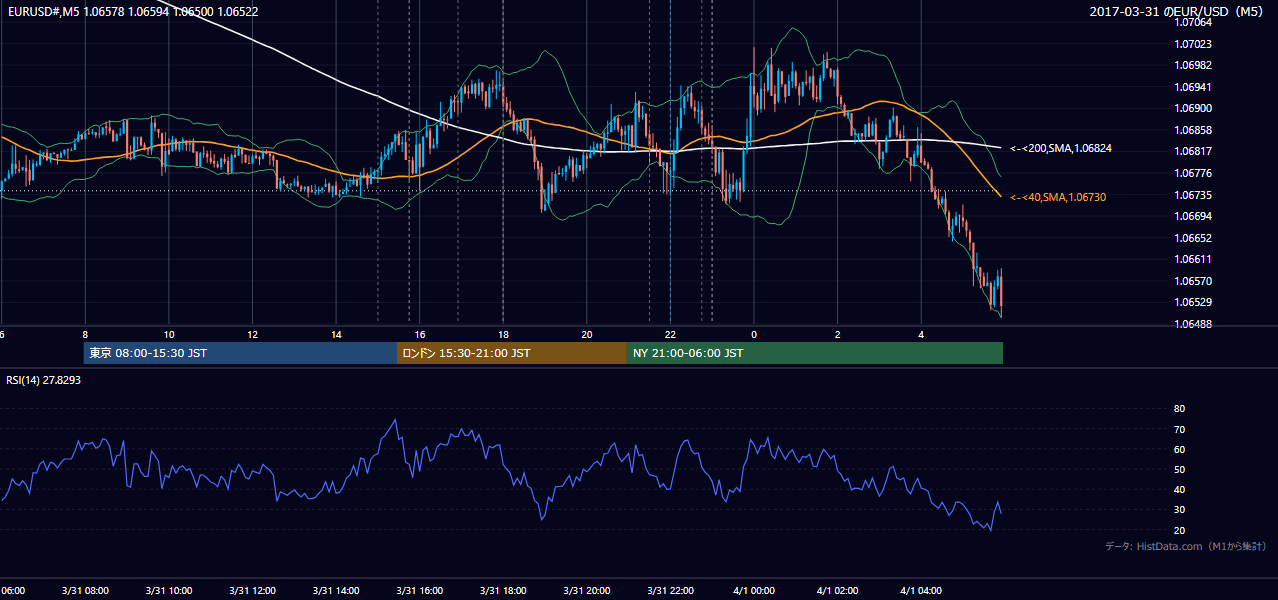Click the HistData.com data source credit

click(1186, 546)
